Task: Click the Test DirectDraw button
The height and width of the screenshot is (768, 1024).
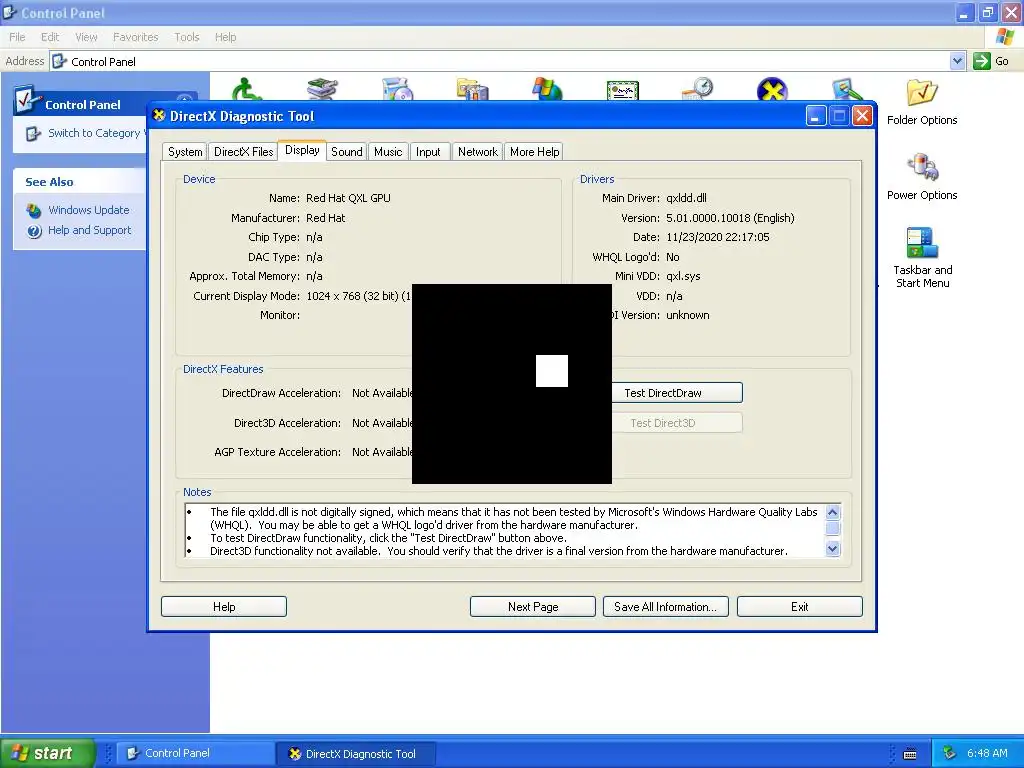Action: [x=677, y=393]
